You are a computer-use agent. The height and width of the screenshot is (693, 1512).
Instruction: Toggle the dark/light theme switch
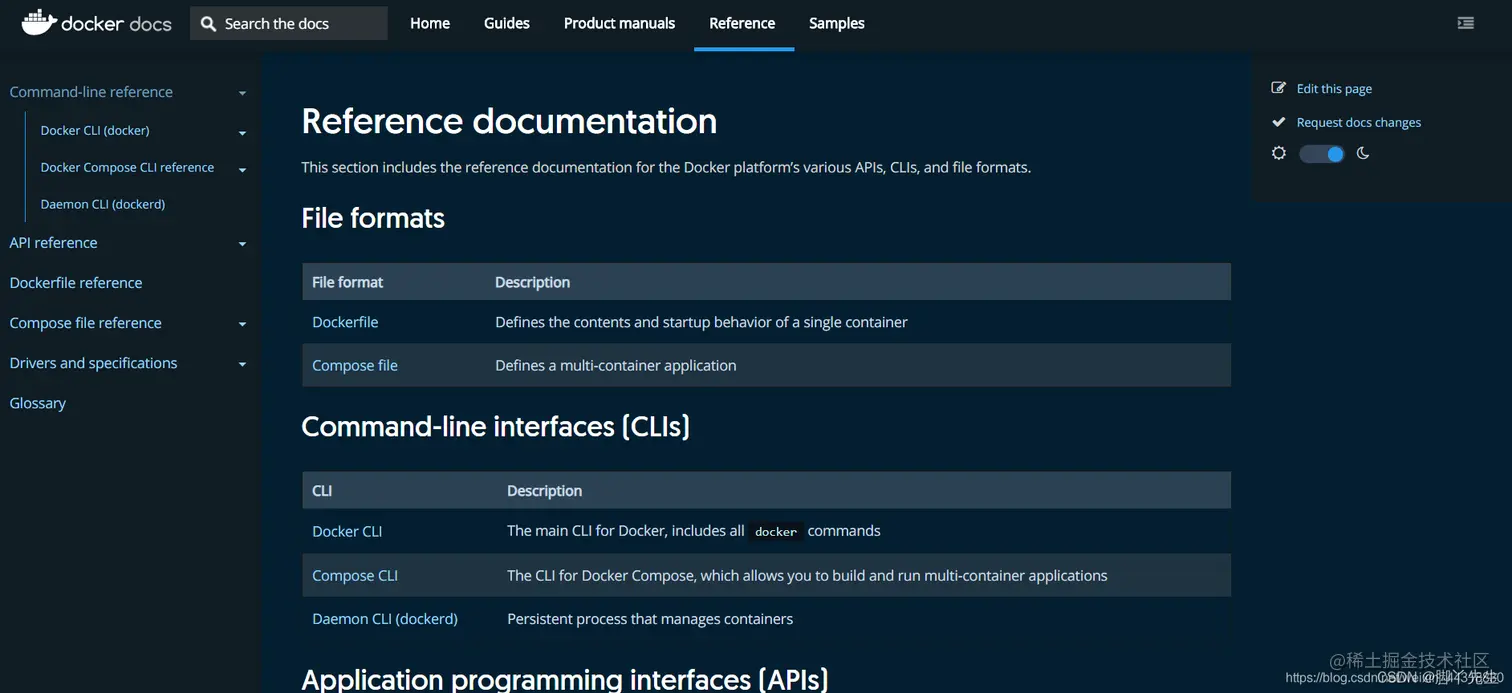coord(1322,154)
